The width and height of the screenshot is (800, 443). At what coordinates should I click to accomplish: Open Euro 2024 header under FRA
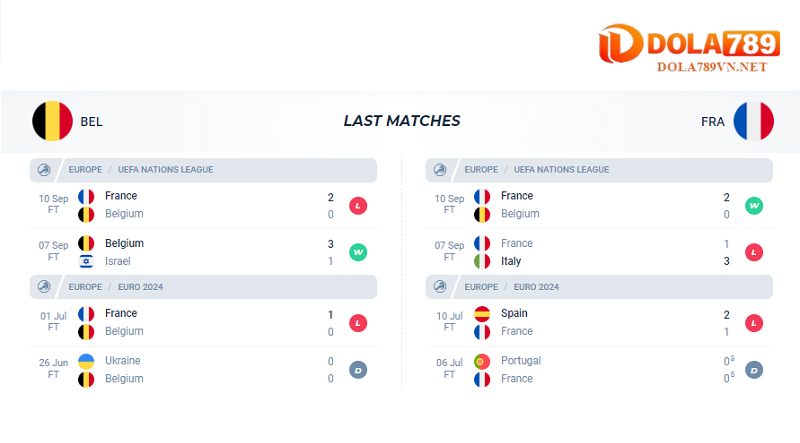tap(536, 287)
